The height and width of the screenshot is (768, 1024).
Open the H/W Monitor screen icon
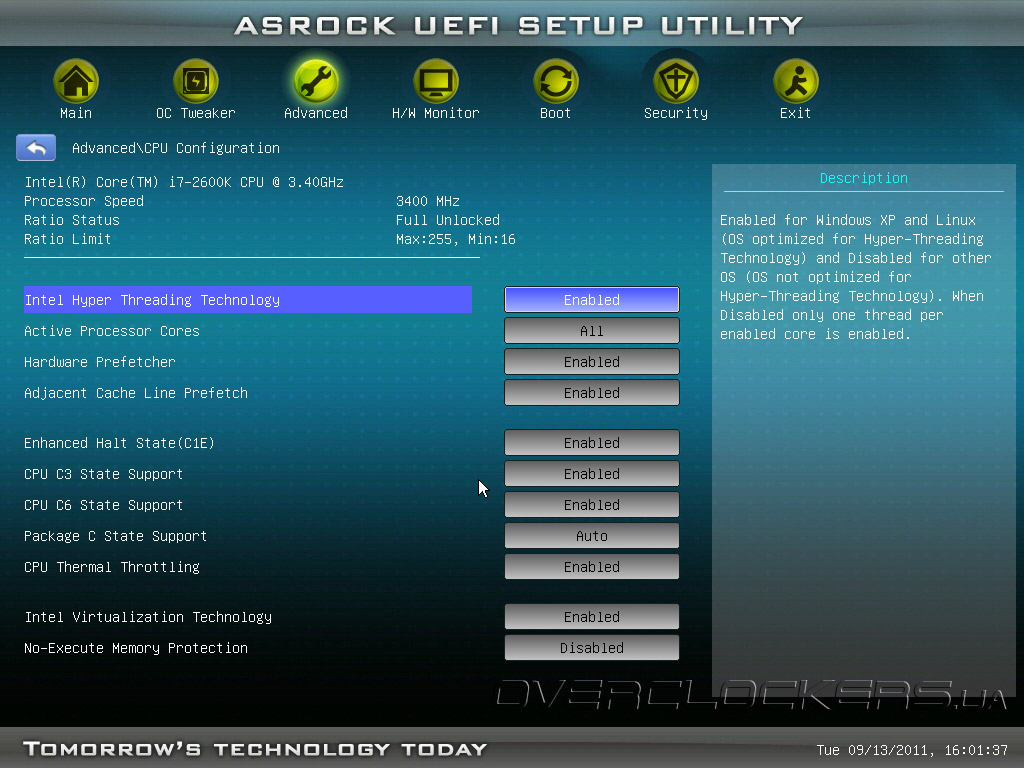coord(436,81)
